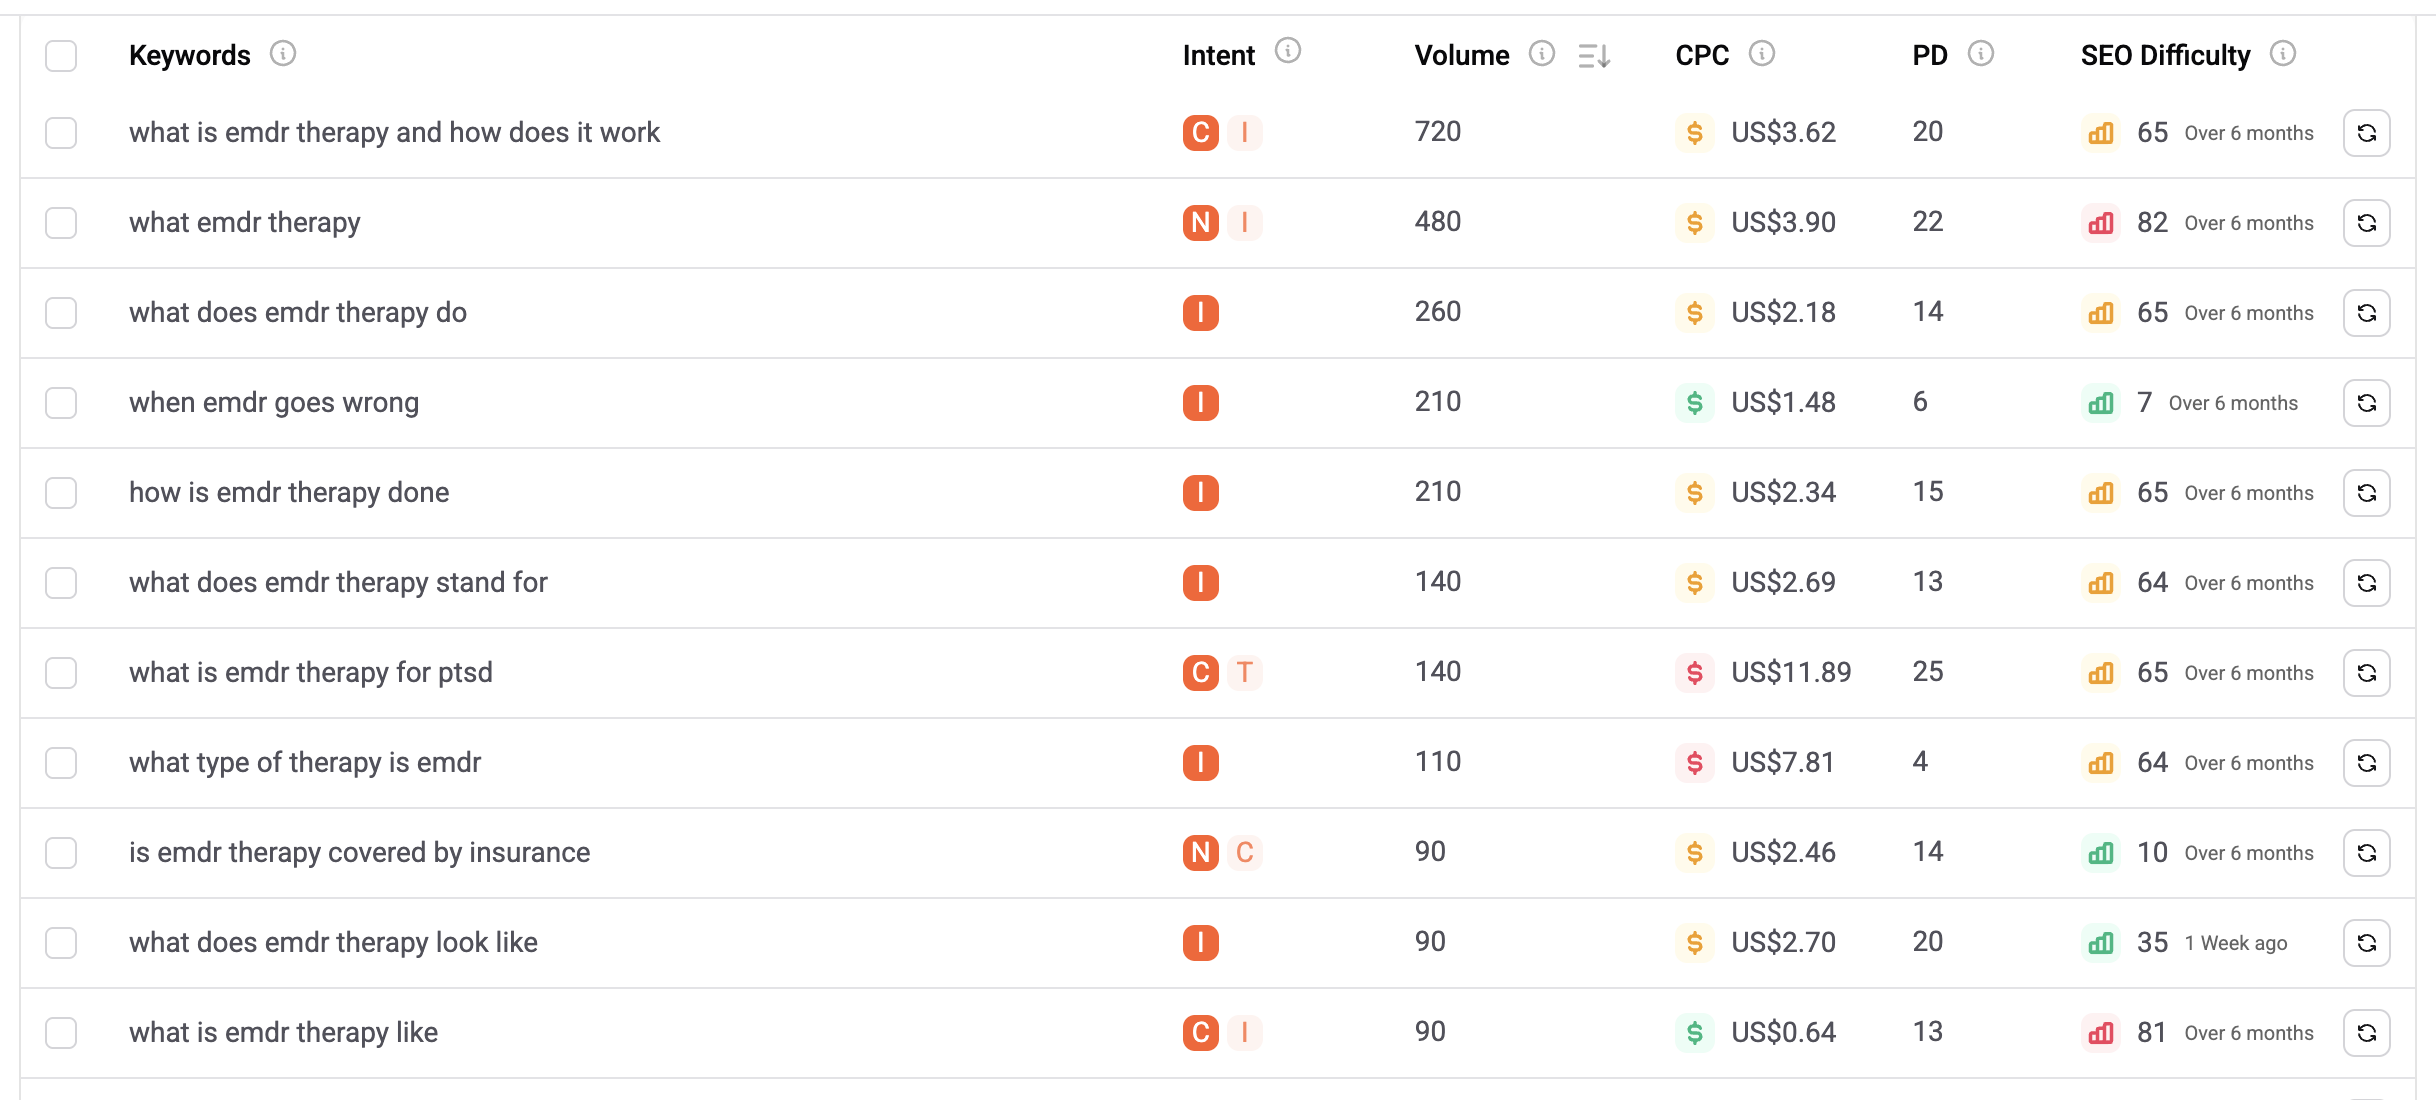
Task: Select checkbox for 'is emdr therapy covered by insurance'
Action: (61, 853)
